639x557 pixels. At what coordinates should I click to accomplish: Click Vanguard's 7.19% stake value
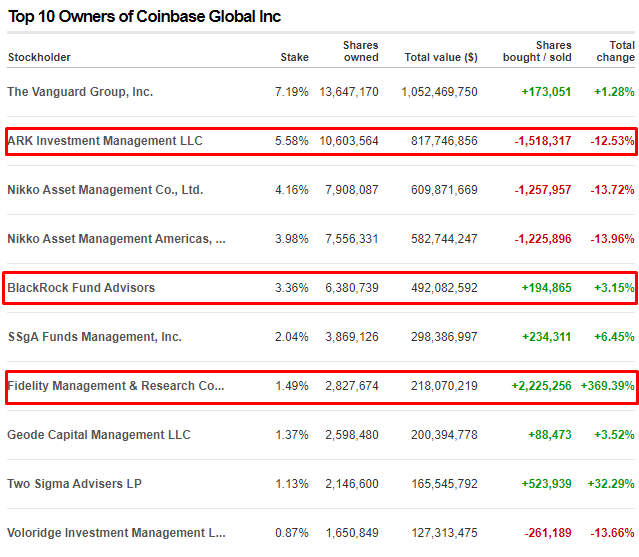click(x=291, y=92)
